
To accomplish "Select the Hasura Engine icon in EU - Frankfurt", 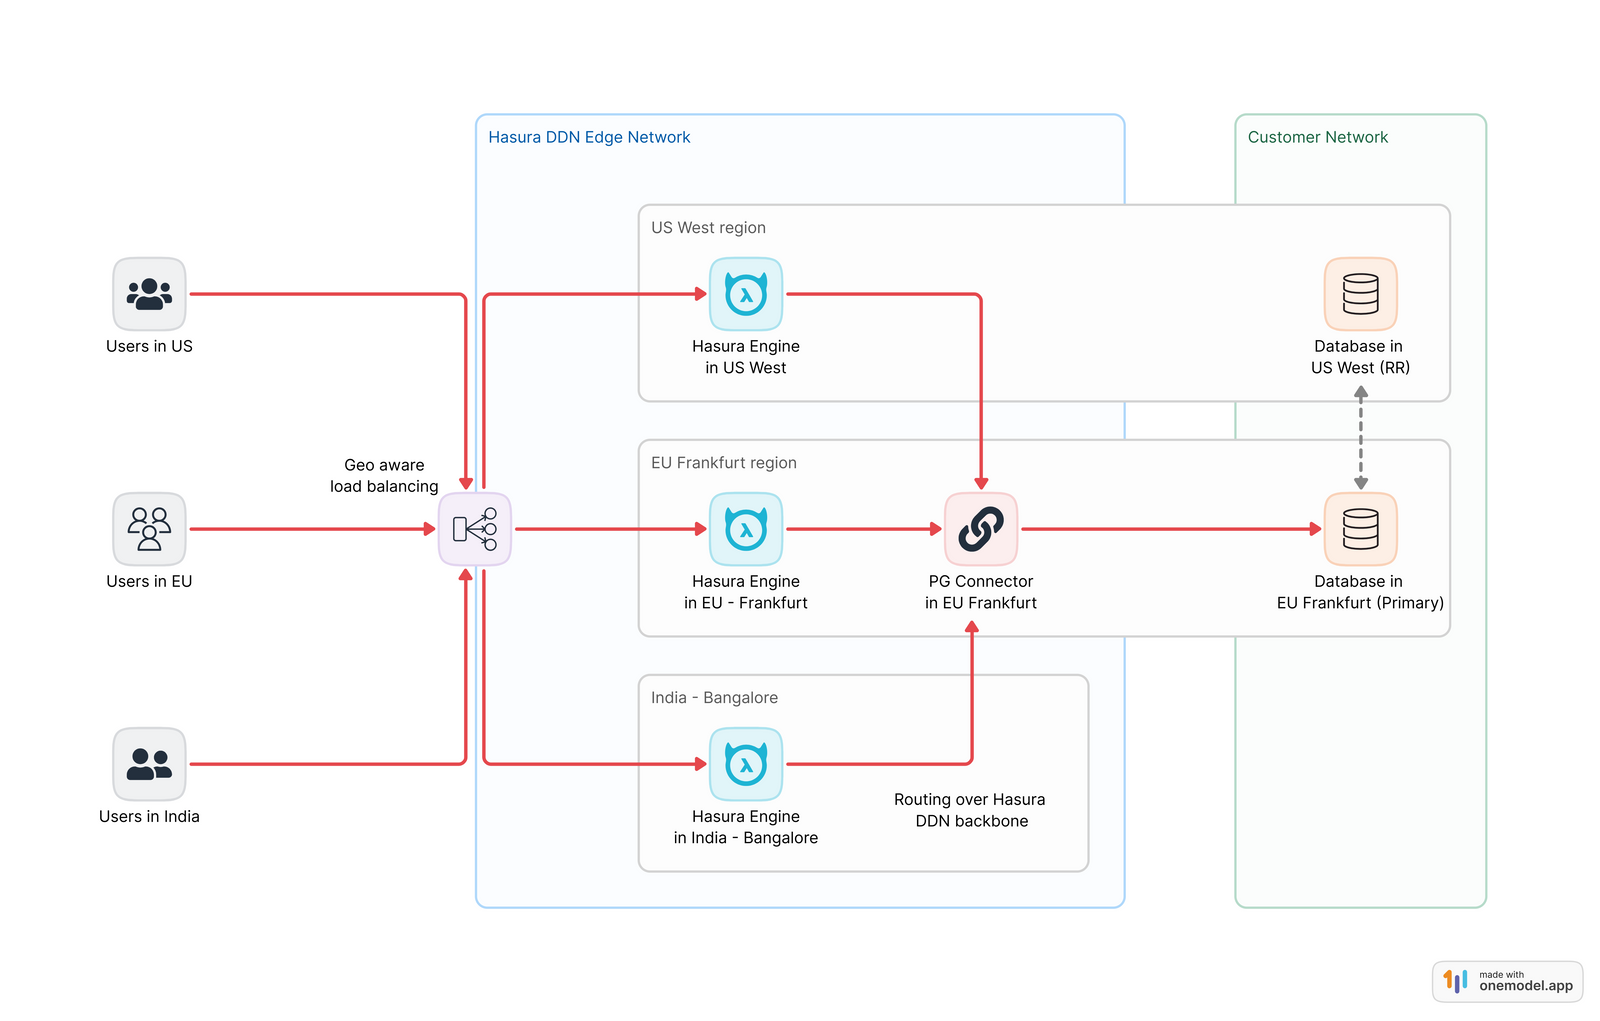I will point(745,529).
